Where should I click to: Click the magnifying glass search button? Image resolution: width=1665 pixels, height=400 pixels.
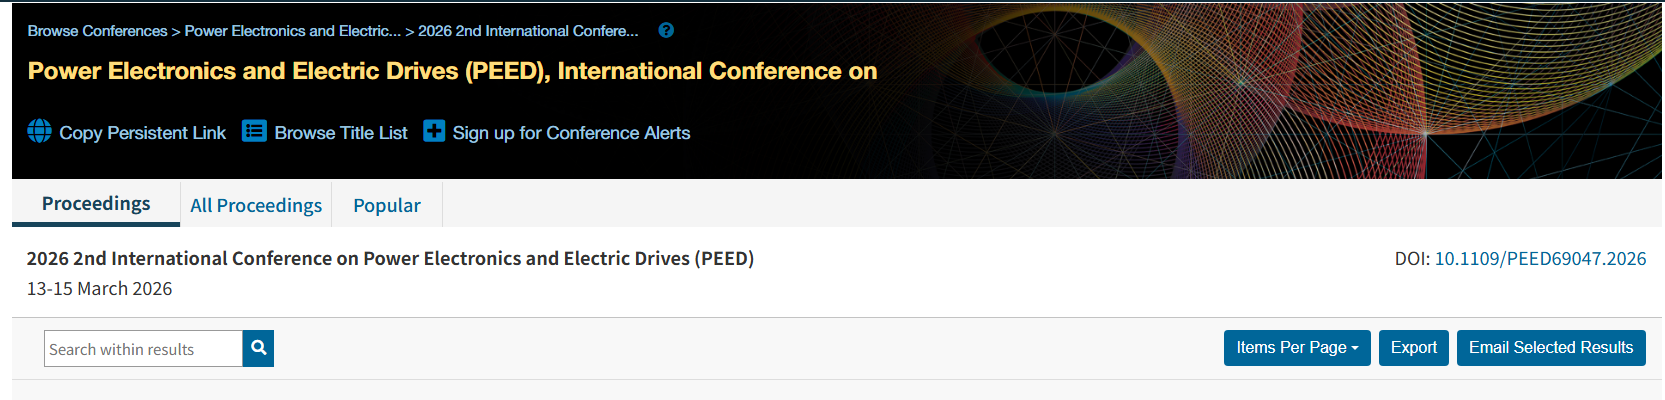click(258, 348)
